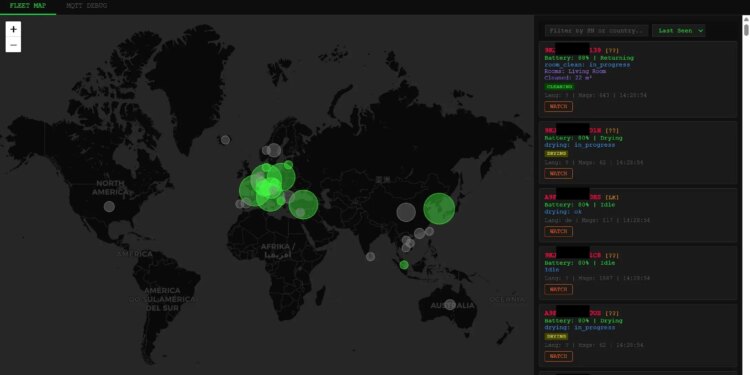The width and height of the screenshot is (750, 375).
Task: Select the small green marker over the Baltic
Action: click(x=288, y=165)
